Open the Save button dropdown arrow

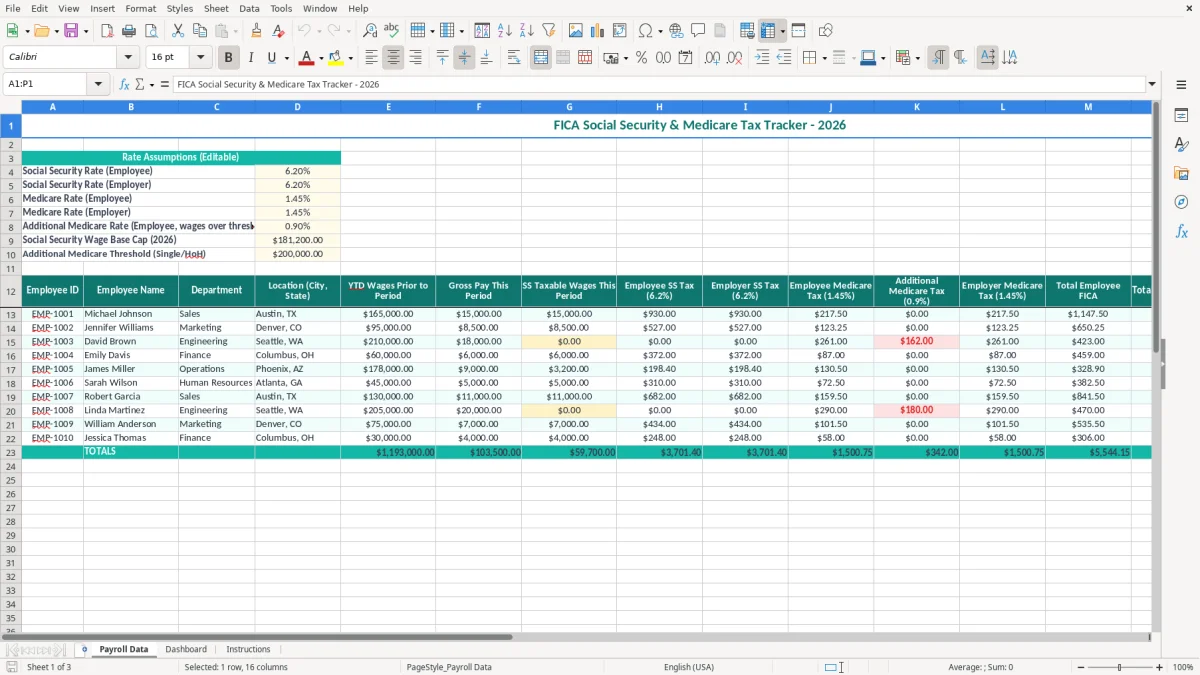(86, 31)
